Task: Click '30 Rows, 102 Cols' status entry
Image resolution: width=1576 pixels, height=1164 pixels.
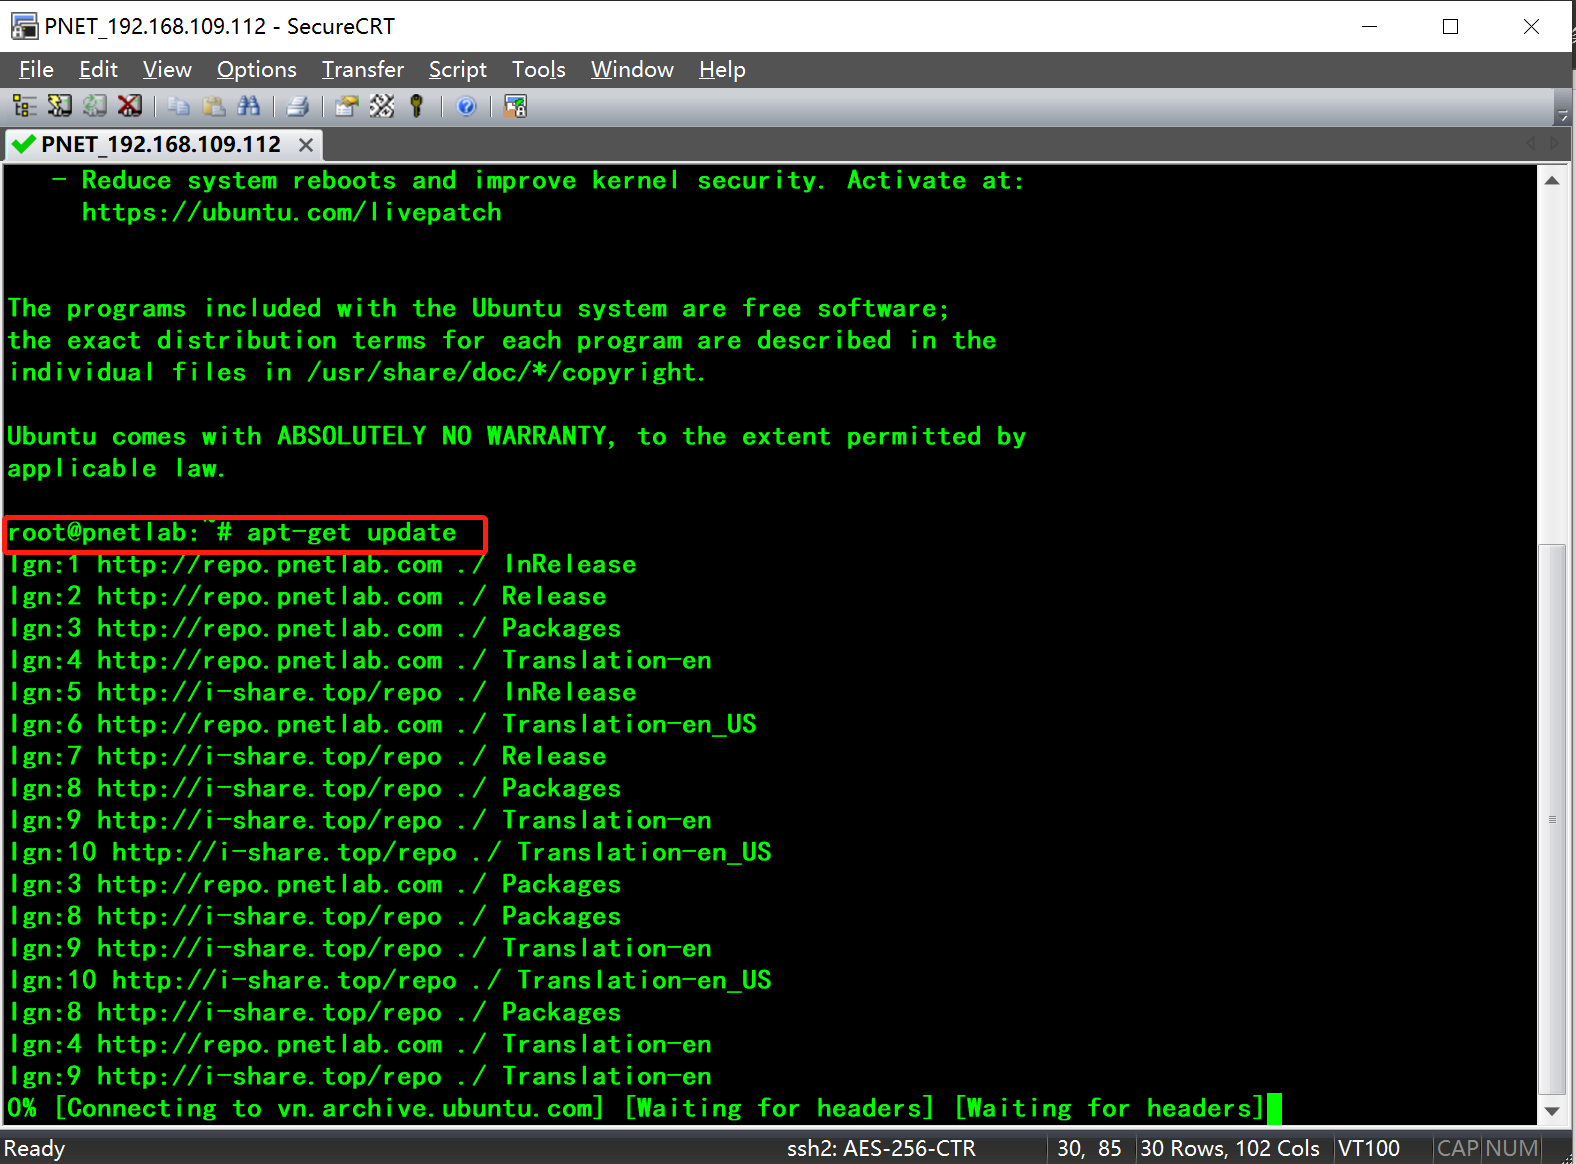Action: (x=1230, y=1148)
